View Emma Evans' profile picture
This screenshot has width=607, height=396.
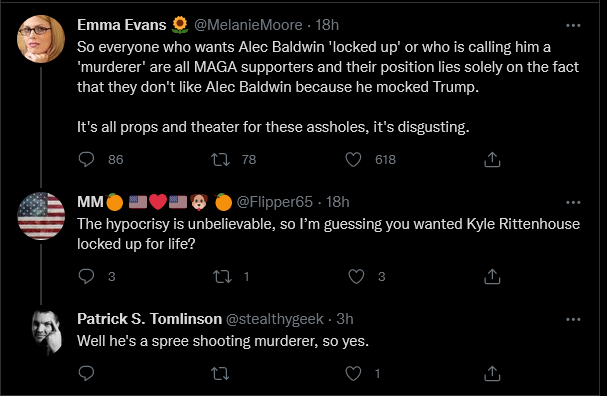[41, 39]
